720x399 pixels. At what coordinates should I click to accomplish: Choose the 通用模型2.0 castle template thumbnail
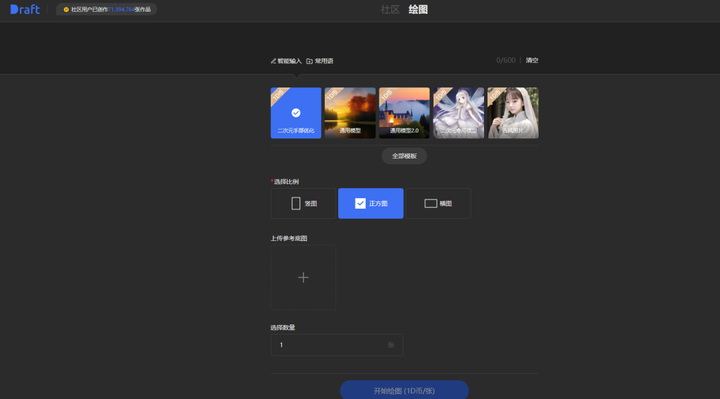[404, 113]
